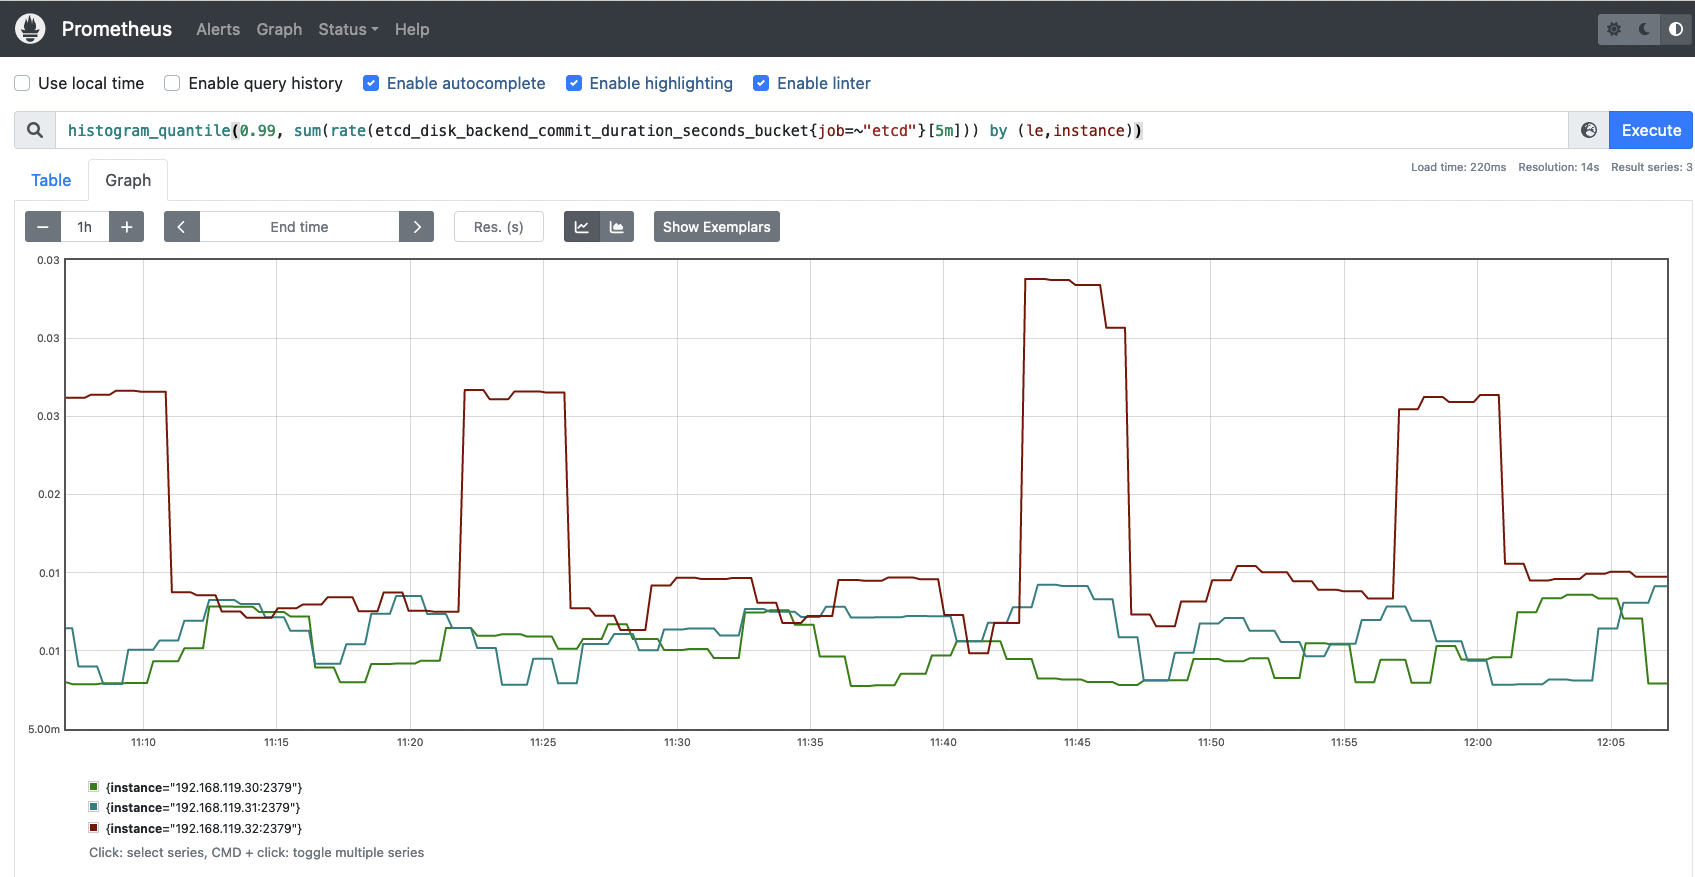Screen dimensions: 1695x877
Task: Select series 192.168.119.31:2379 in legend
Action: pyautogui.click(x=203, y=808)
